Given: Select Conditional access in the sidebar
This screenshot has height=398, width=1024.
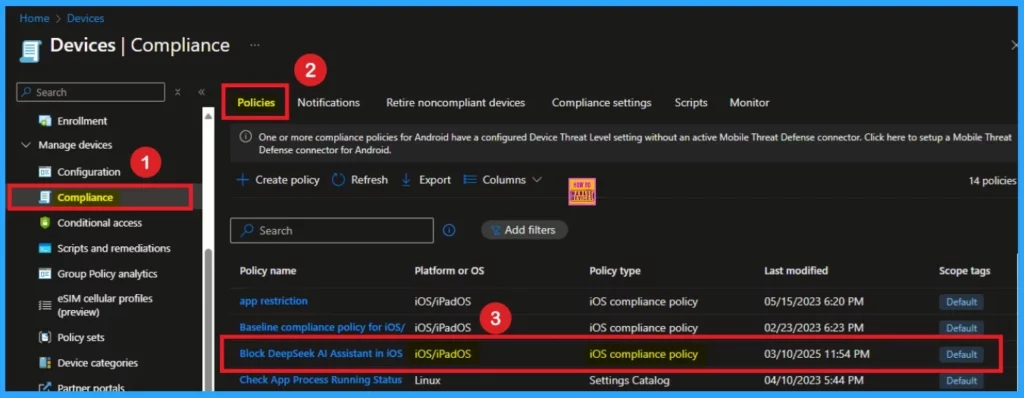Looking at the screenshot, I should [99, 223].
